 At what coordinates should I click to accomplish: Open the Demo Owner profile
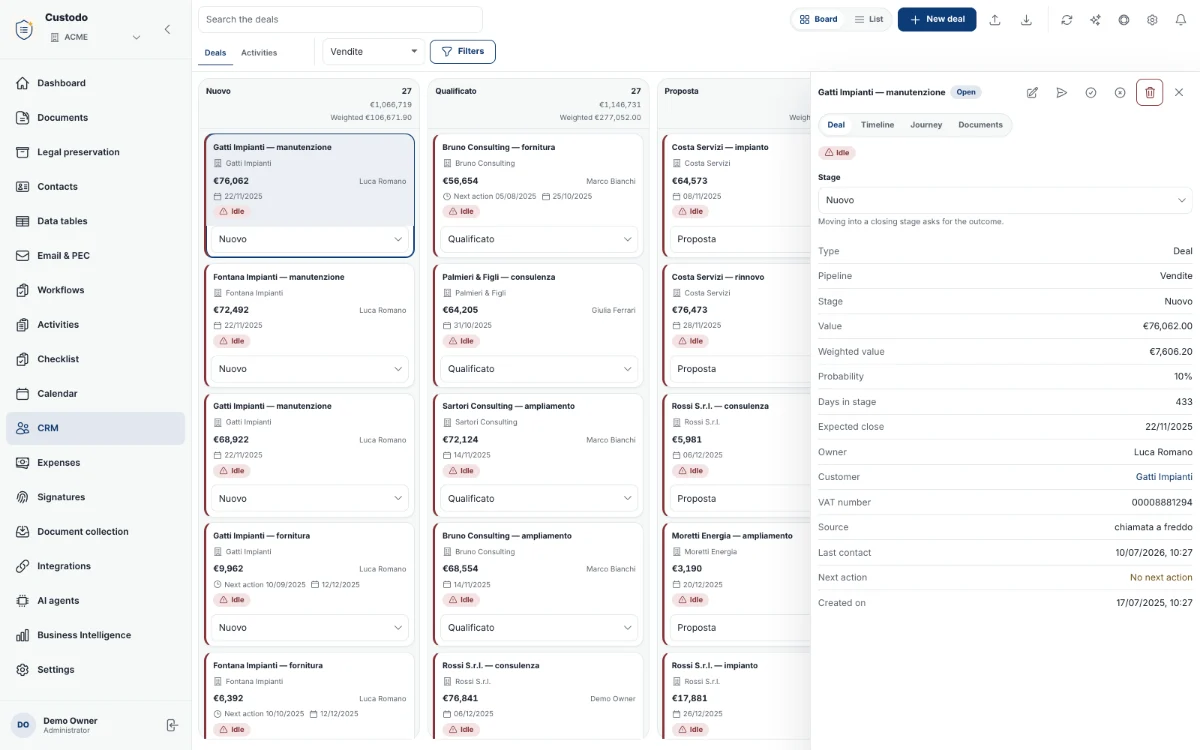[x=70, y=725]
